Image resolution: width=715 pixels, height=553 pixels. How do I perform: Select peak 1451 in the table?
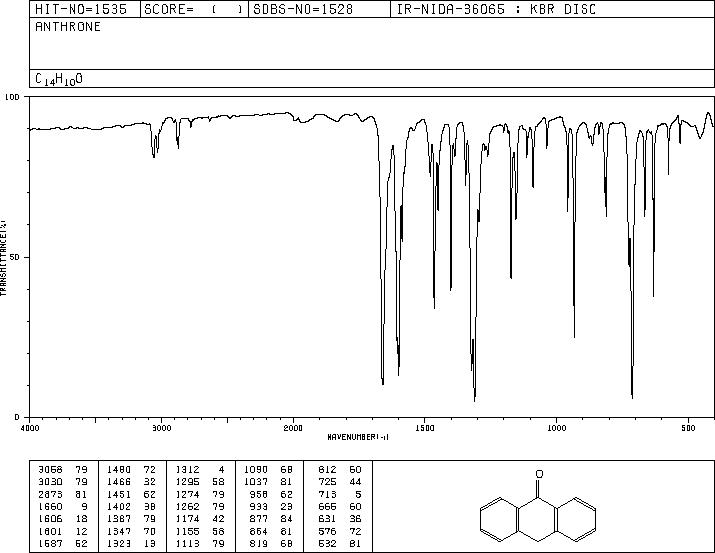click(x=119, y=494)
